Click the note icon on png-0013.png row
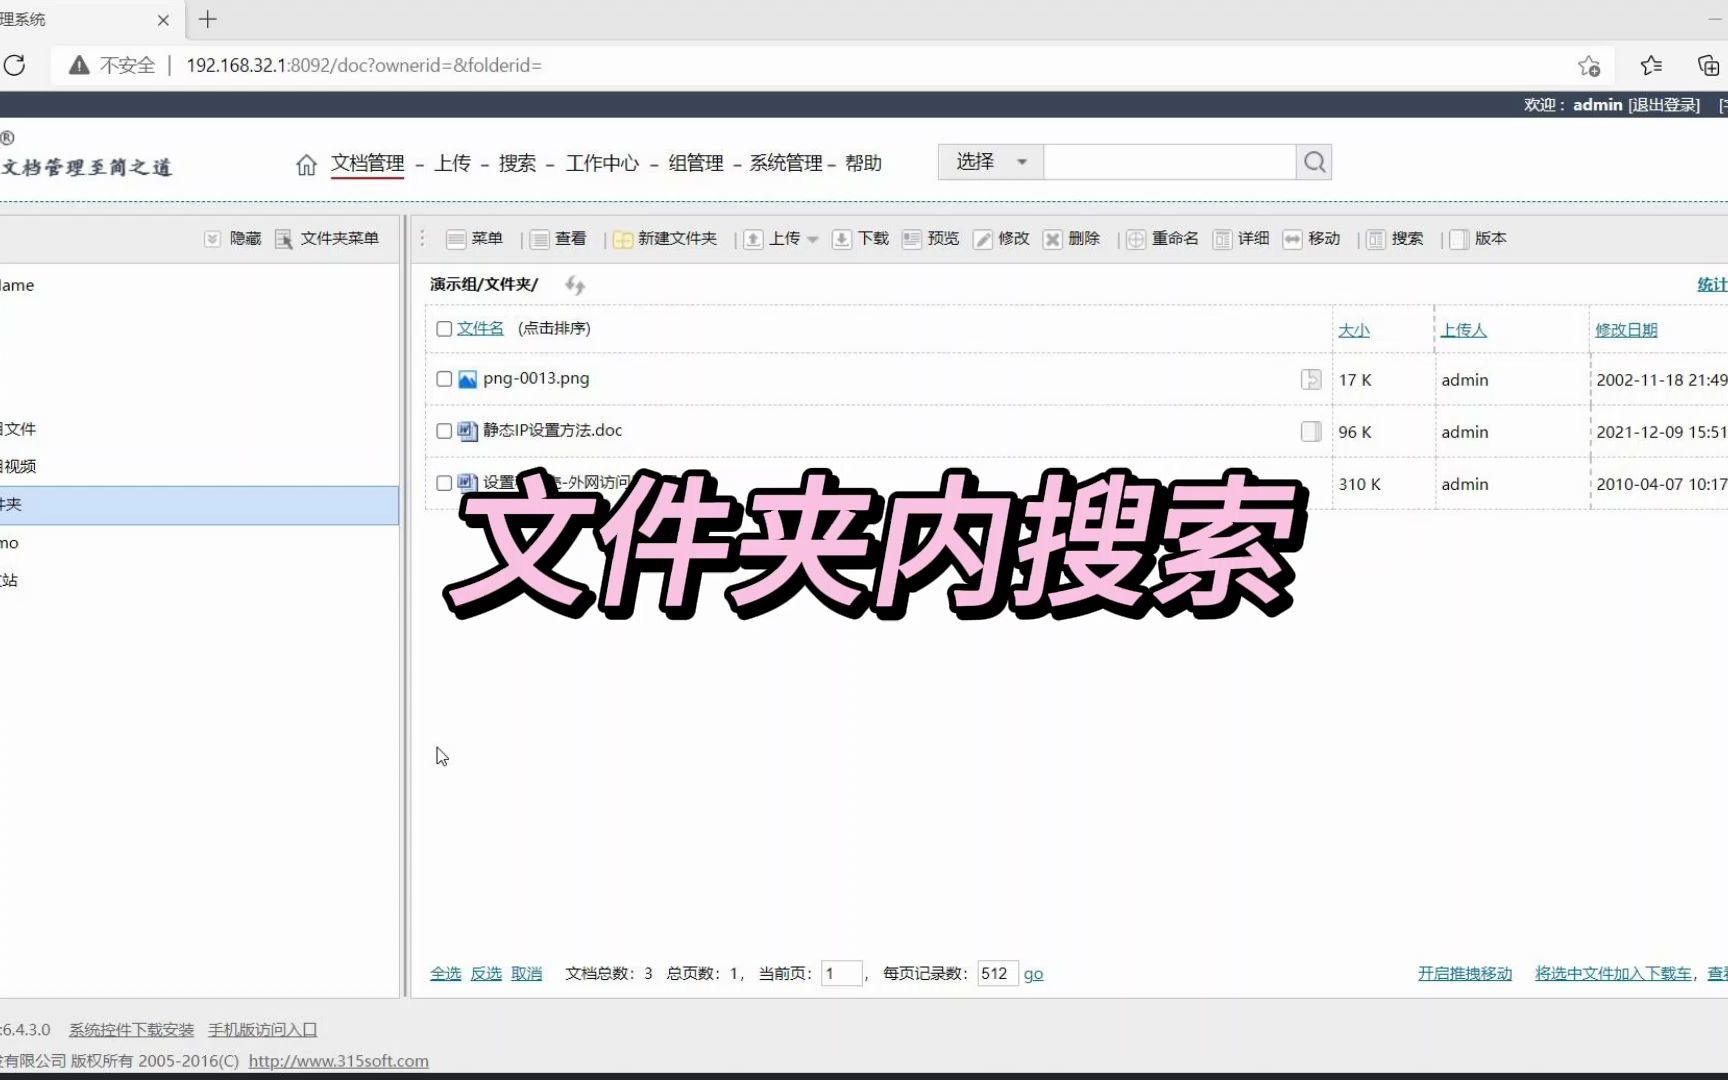Screen dimensions: 1728x1080 click(1311, 379)
